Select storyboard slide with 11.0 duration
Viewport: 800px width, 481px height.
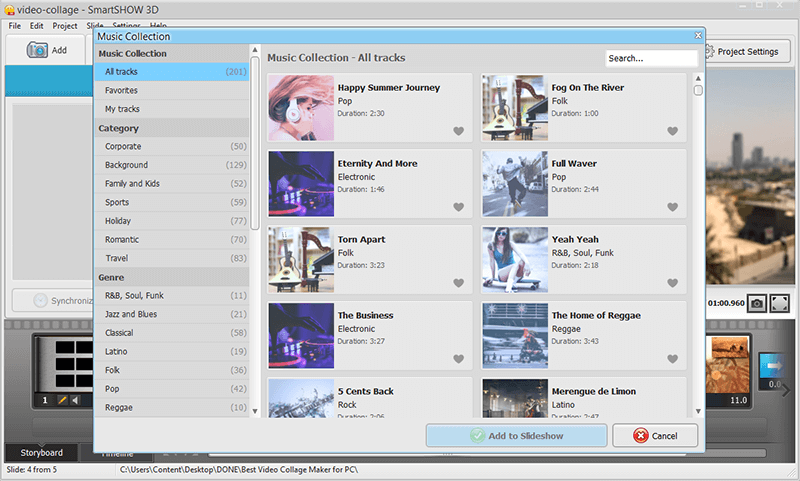pos(728,371)
